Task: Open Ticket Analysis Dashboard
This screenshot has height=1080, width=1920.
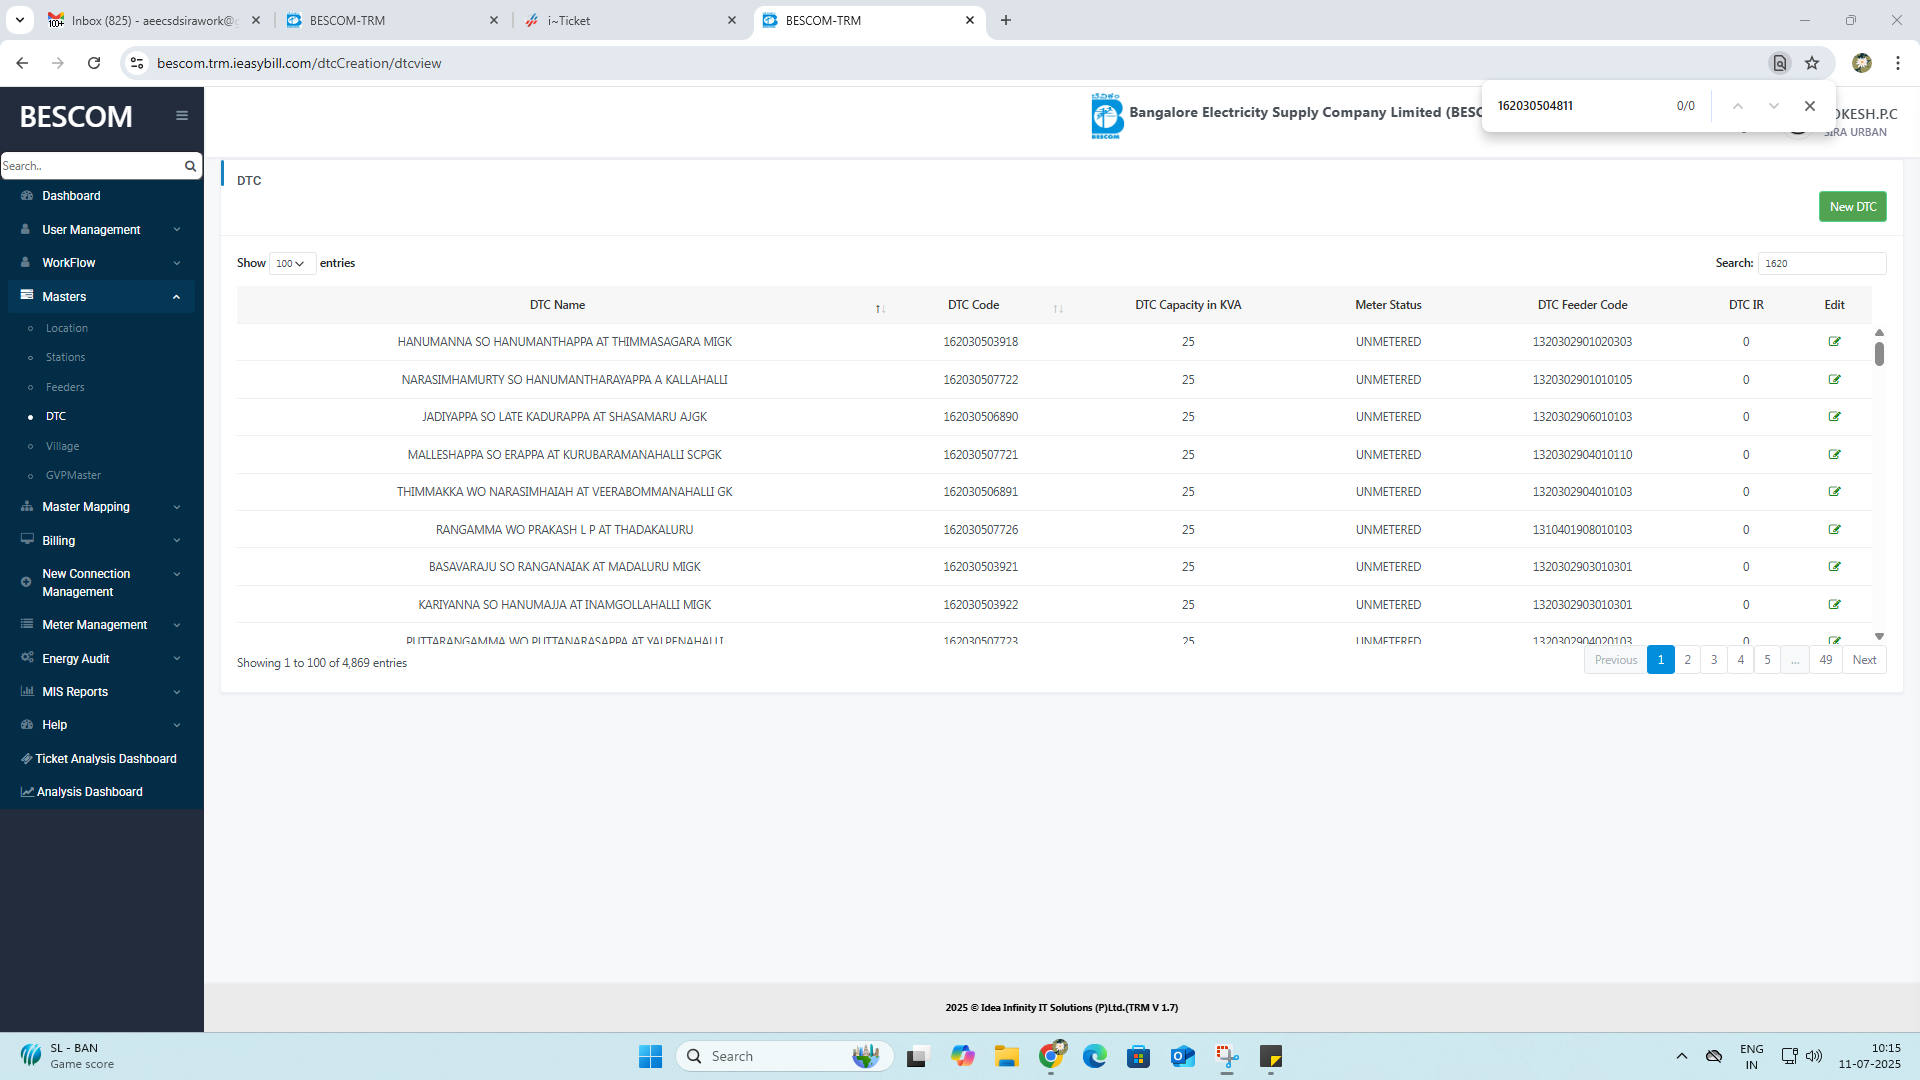Action: [99, 759]
